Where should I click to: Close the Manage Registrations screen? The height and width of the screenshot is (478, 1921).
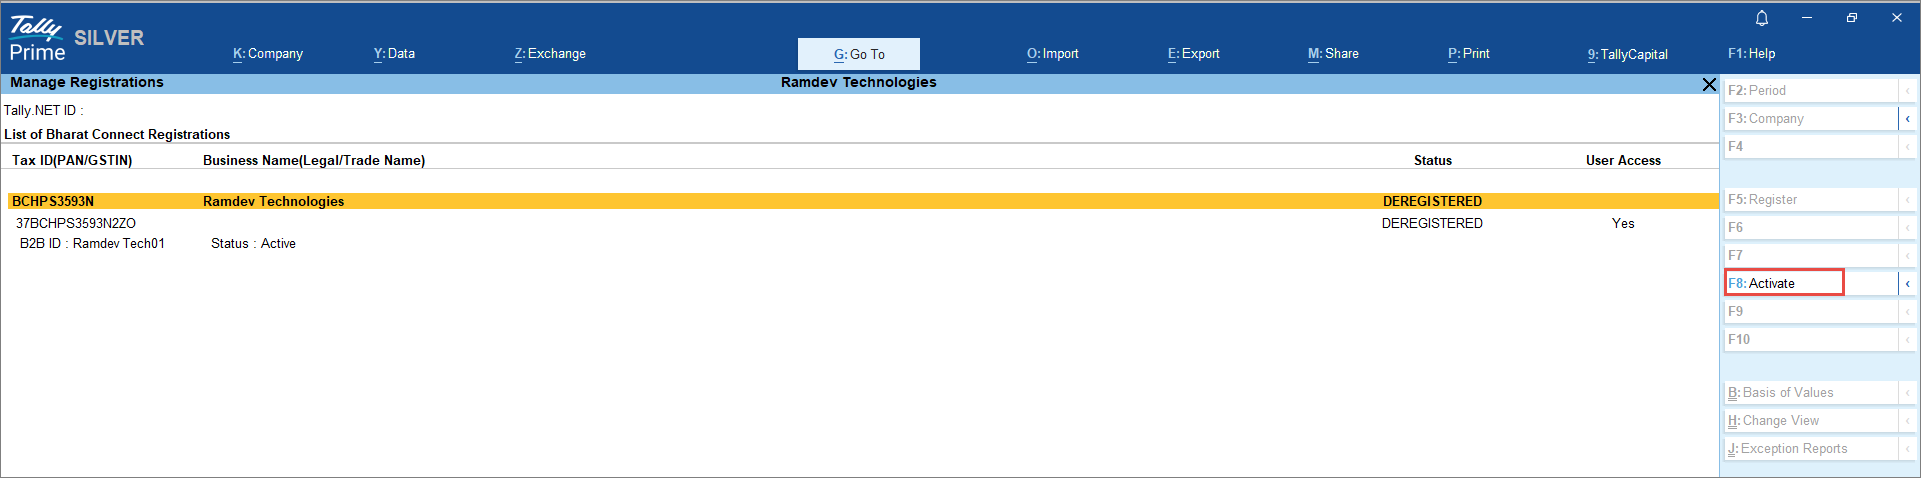click(1709, 85)
